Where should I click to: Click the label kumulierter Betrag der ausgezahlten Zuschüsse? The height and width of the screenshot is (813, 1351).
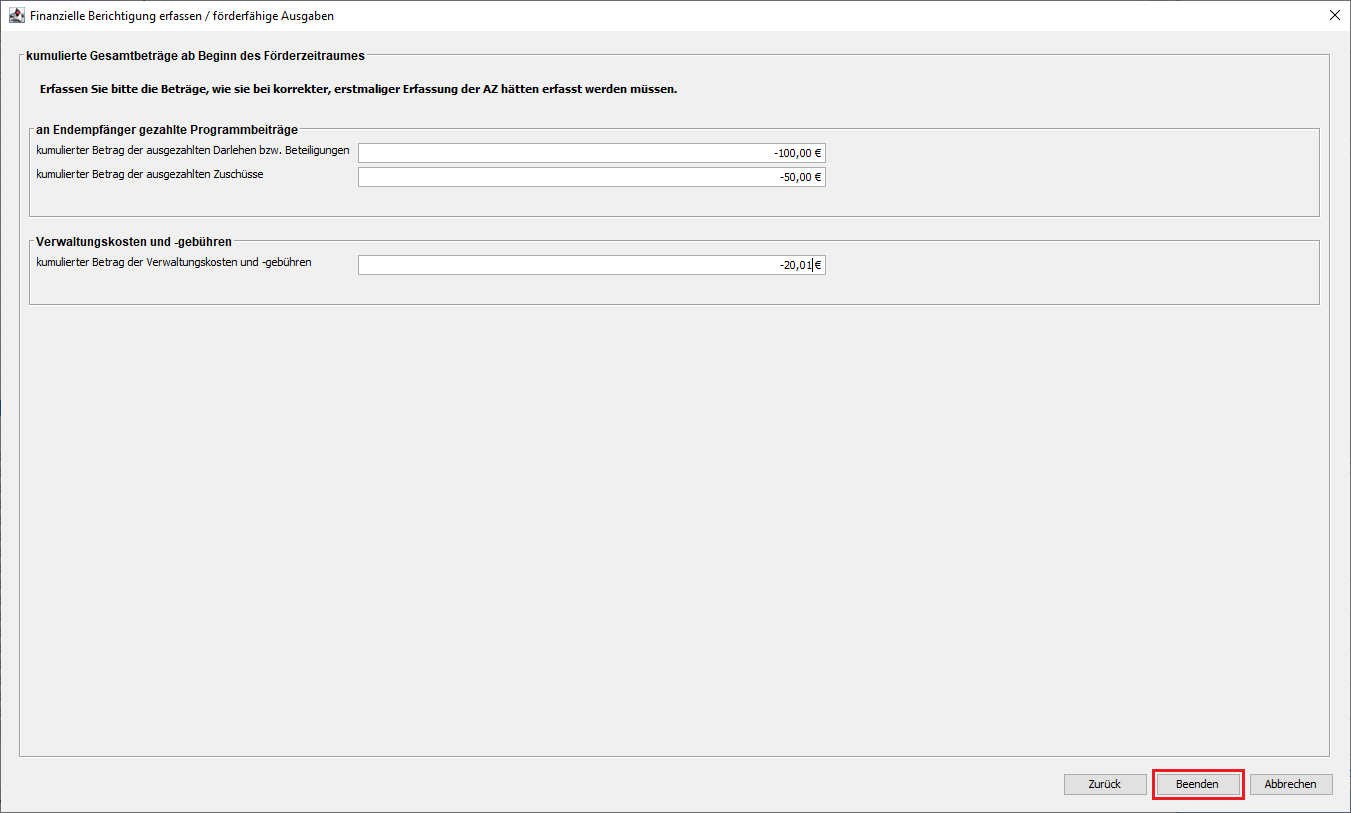(x=150, y=174)
